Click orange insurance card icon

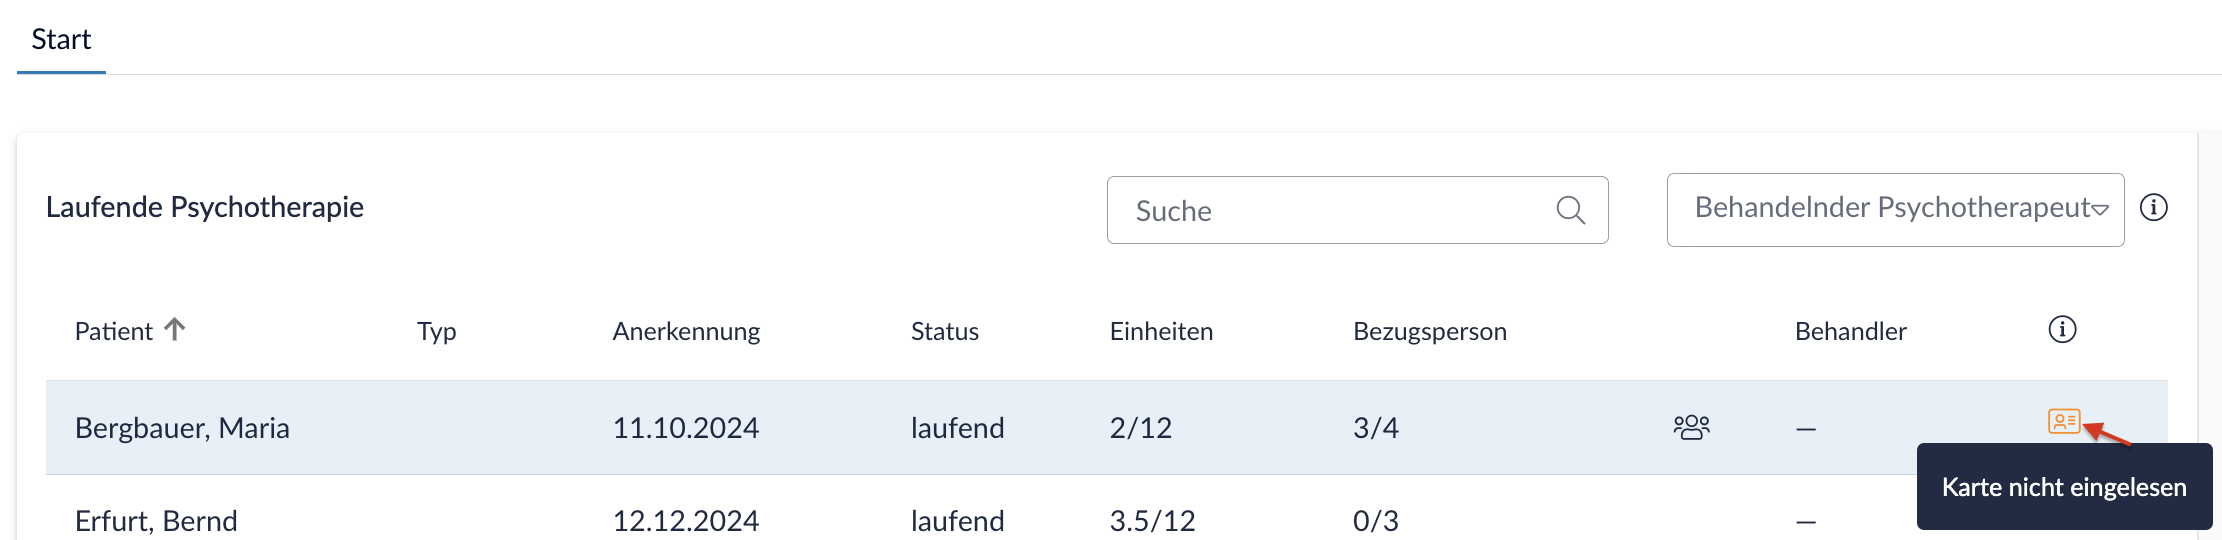[x=2063, y=421]
